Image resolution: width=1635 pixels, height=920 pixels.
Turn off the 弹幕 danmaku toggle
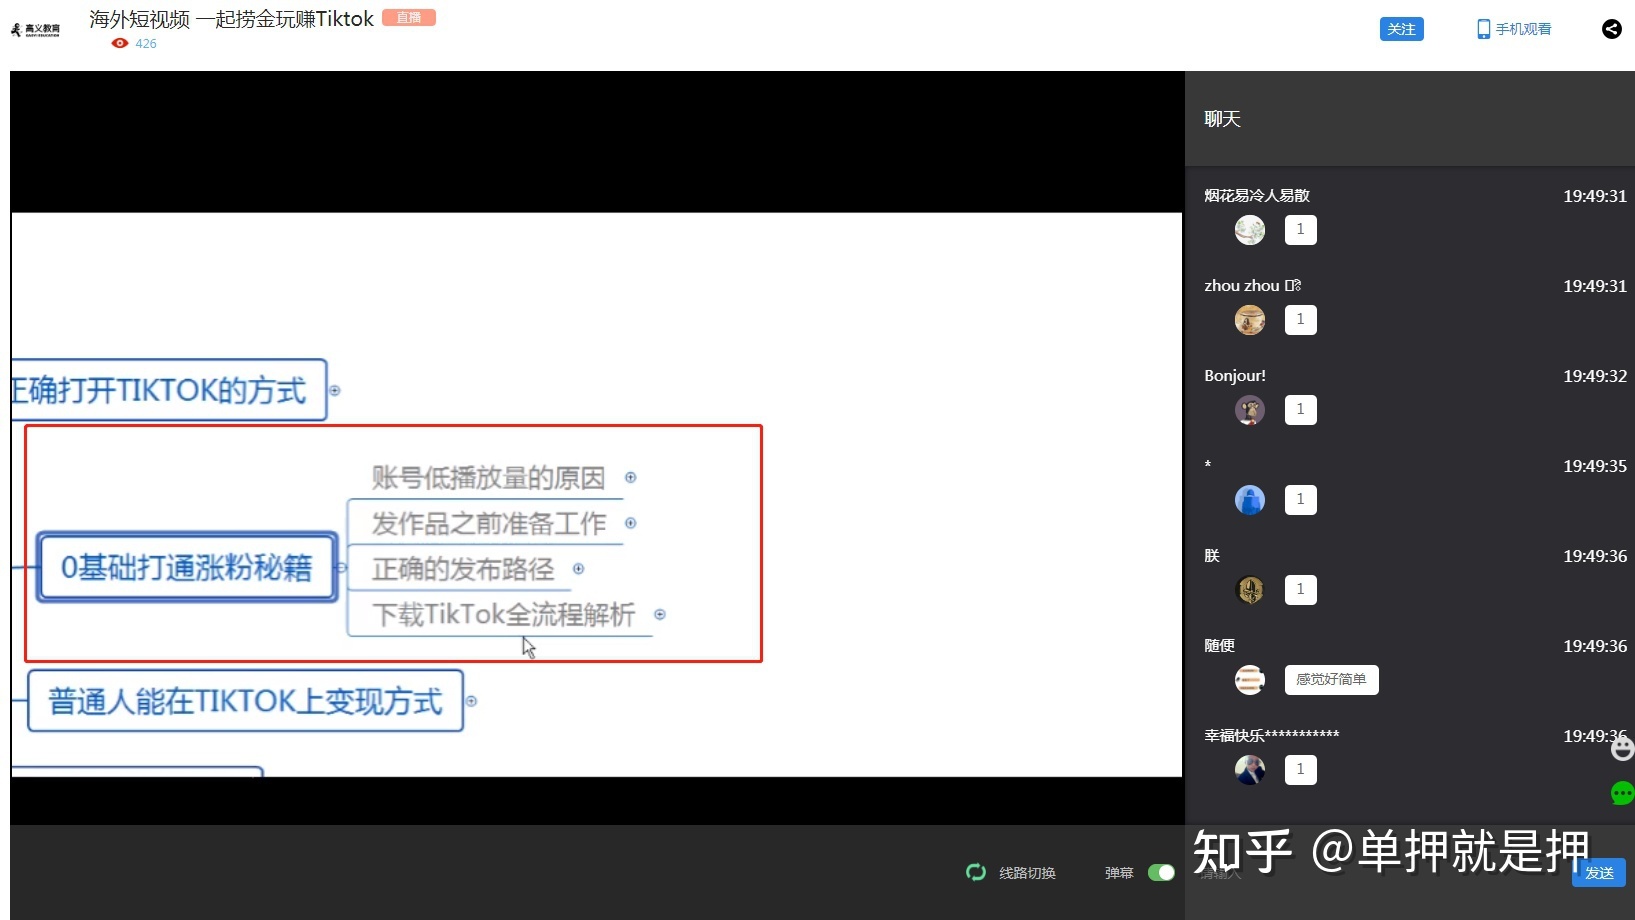[1161, 872]
